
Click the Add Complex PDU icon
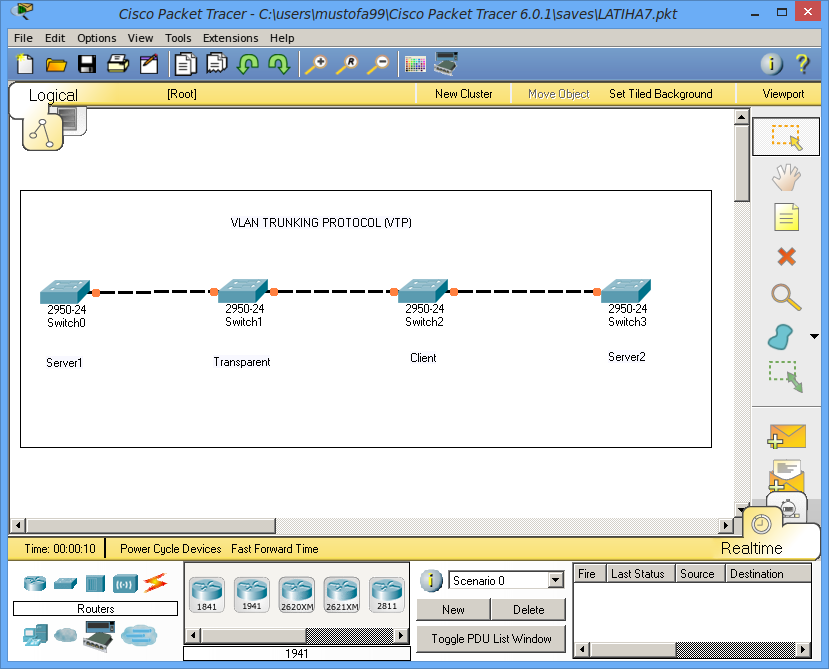point(786,474)
